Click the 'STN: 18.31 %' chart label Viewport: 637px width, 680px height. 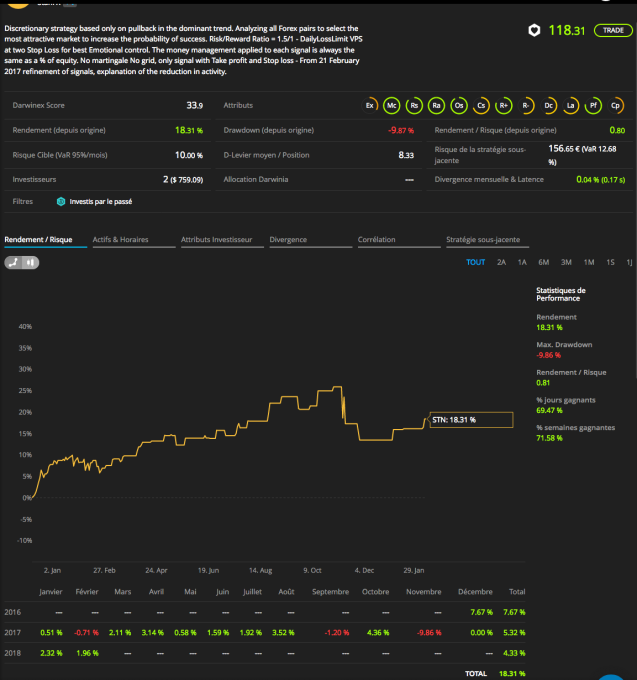coord(471,420)
